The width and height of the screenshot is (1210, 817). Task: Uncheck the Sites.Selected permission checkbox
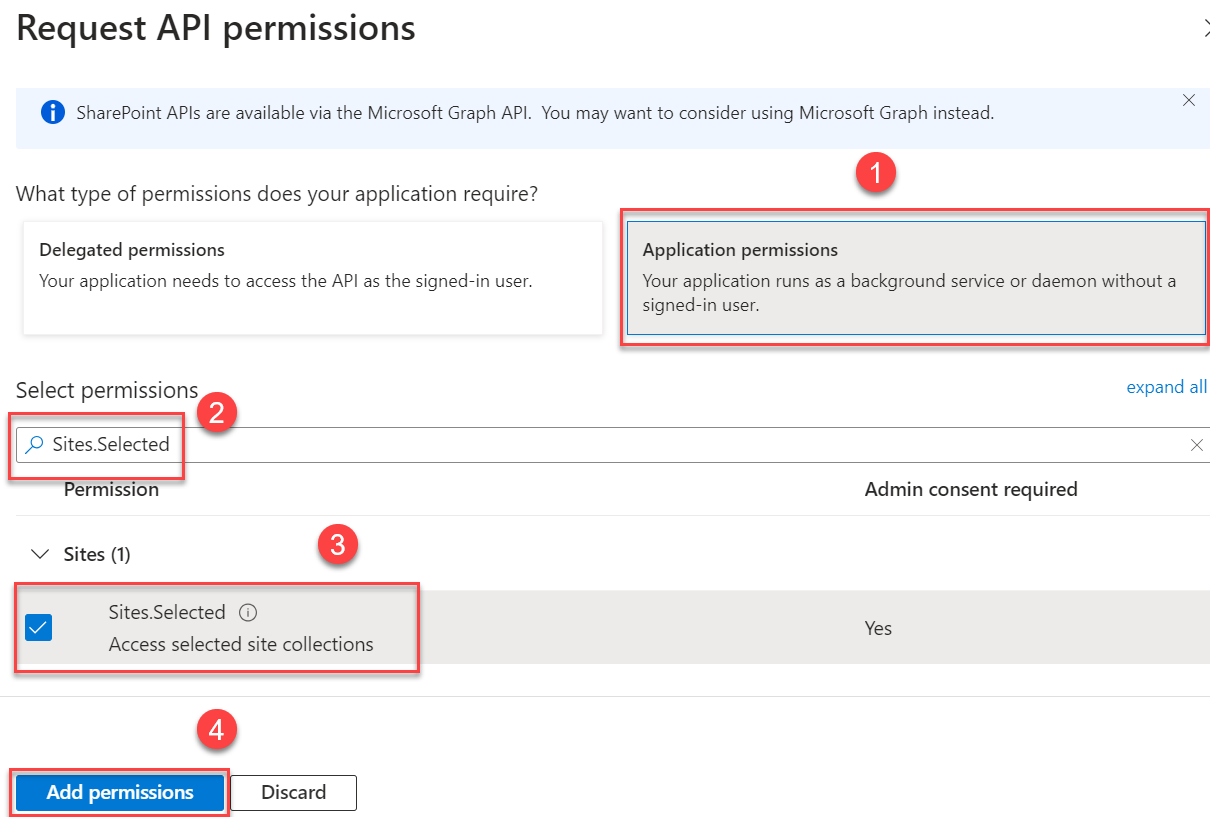pyautogui.click(x=38, y=627)
